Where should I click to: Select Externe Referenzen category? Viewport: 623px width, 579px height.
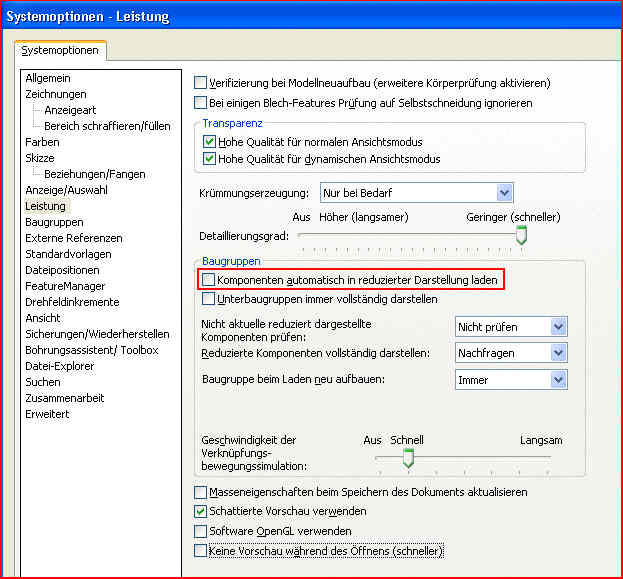[x=74, y=238]
